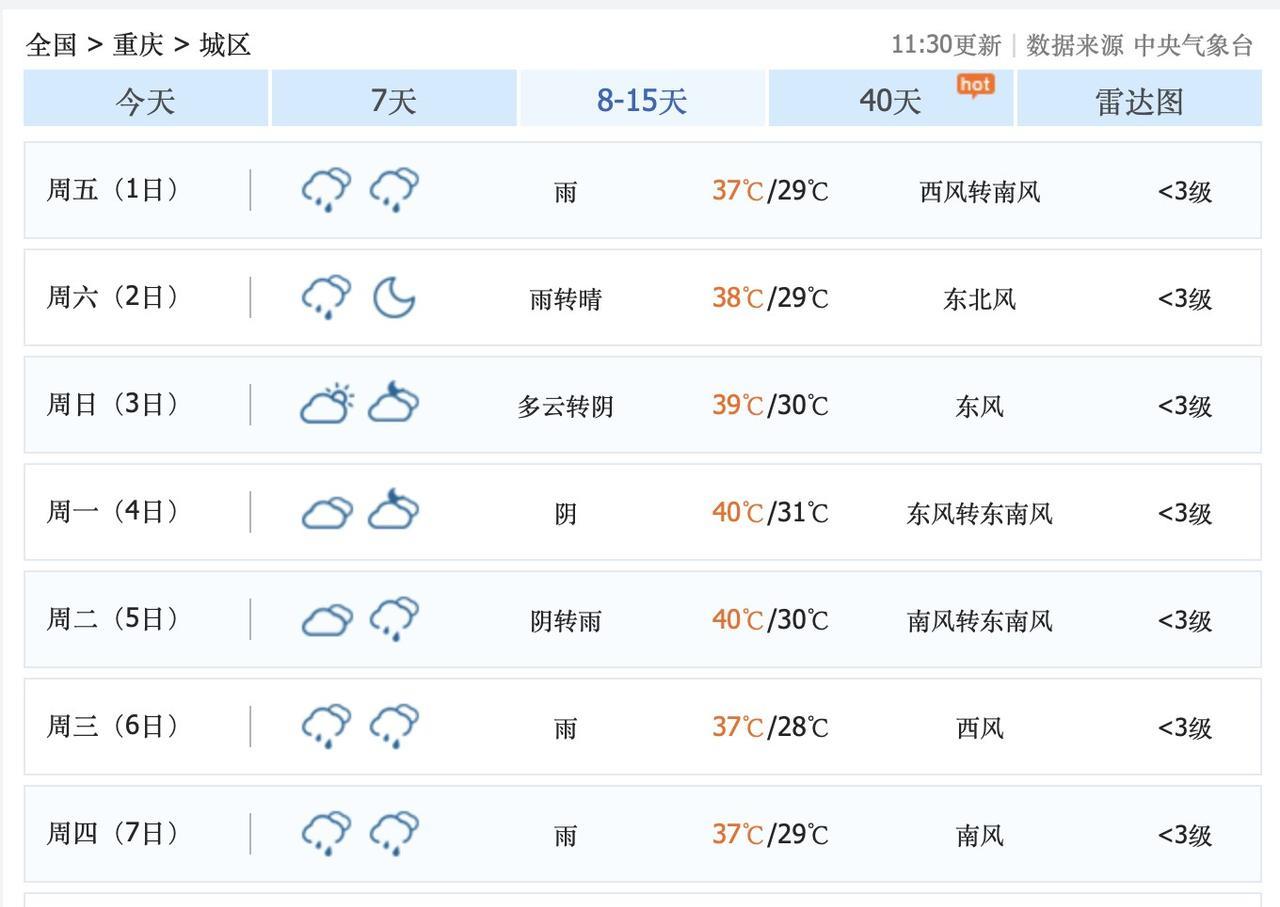Click Sunday's partly cloudy sun icon
This screenshot has width=1280, height=907.
pyautogui.click(x=327, y=404)
